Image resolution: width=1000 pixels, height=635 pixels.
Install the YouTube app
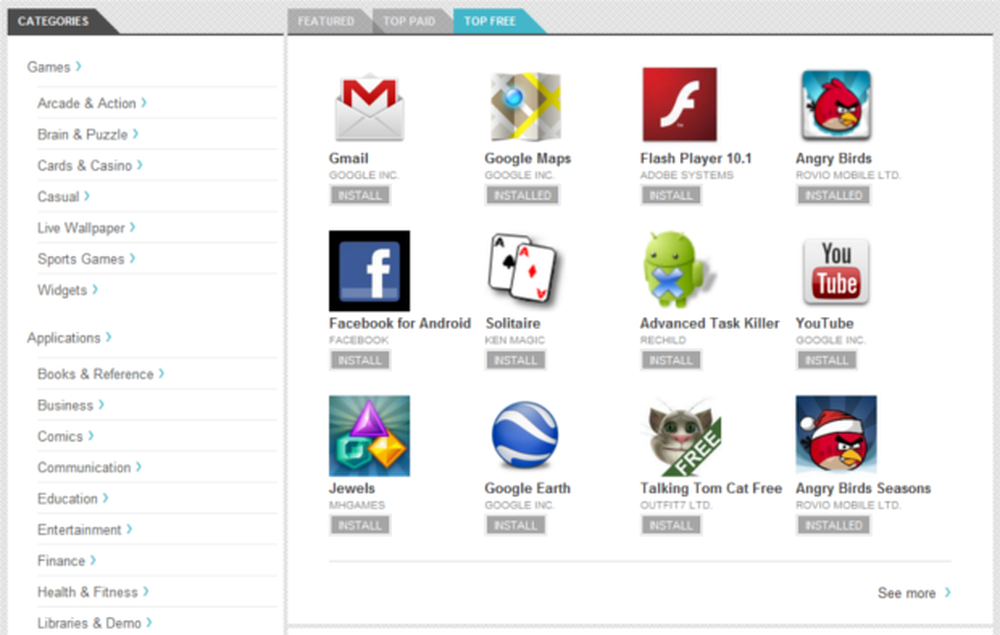pos(827,360)
